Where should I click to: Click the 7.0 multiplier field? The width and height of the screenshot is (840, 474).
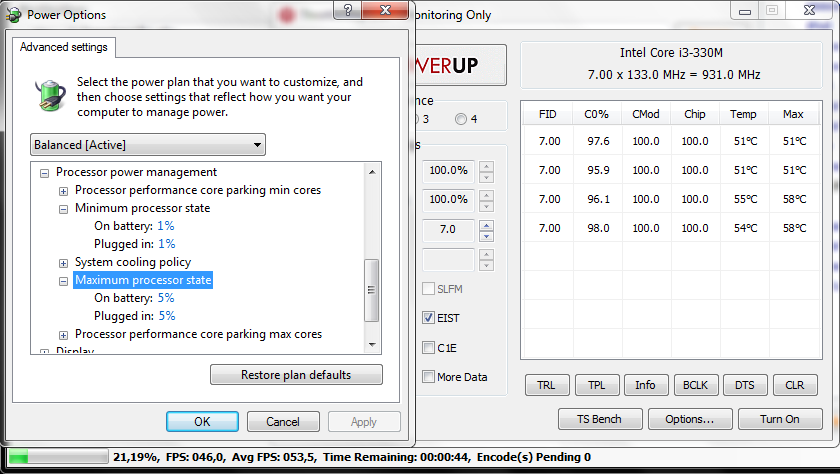(448, 230)
